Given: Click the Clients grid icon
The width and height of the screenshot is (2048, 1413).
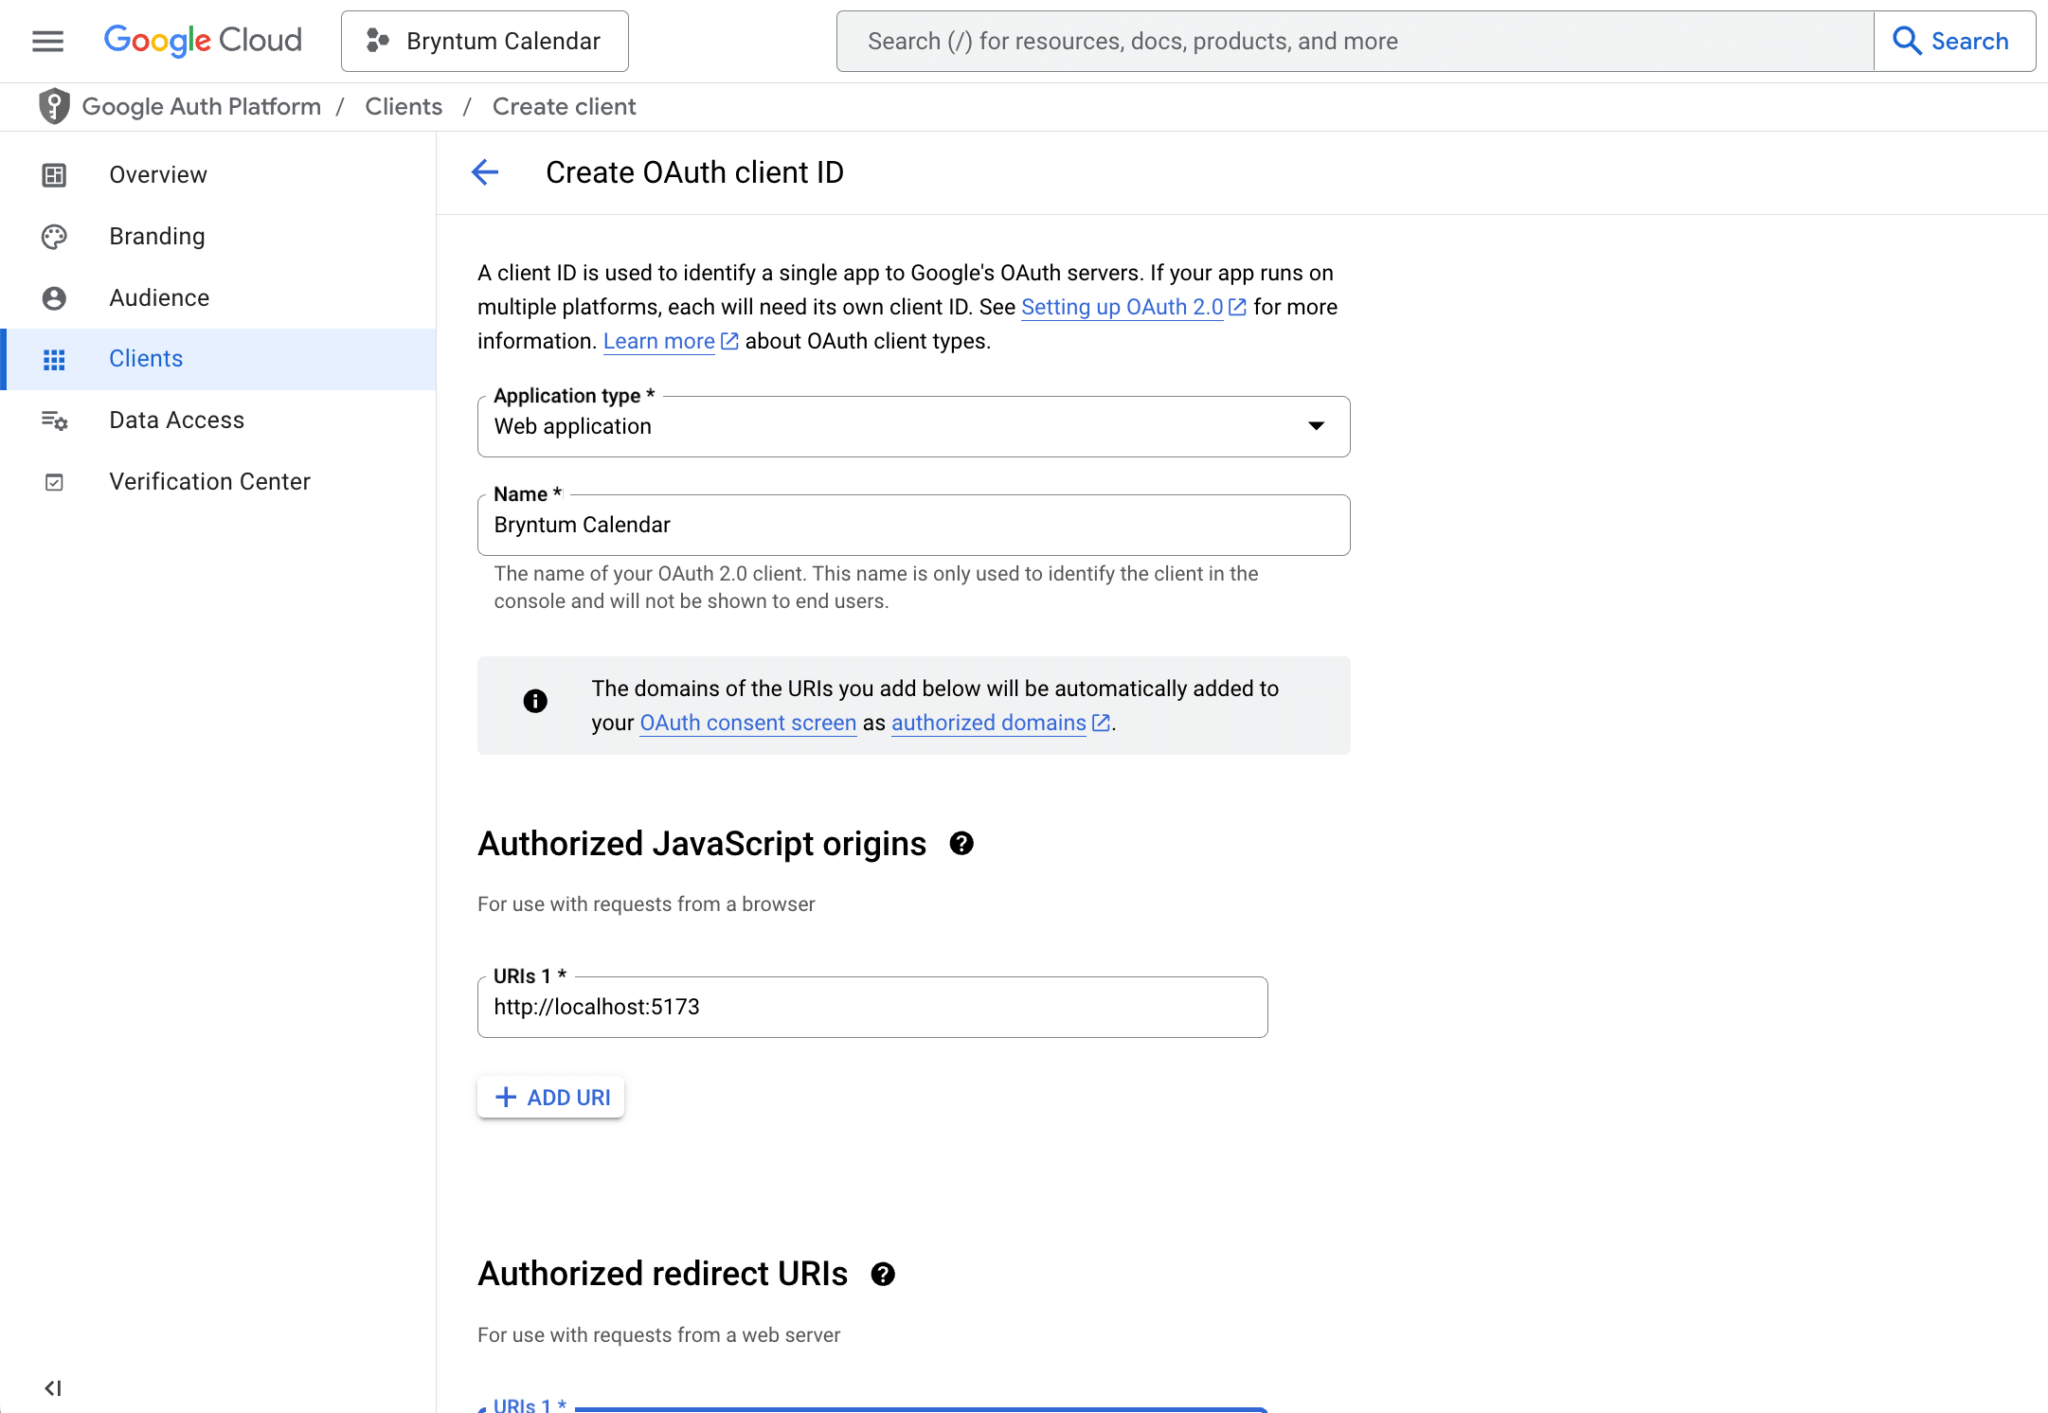Looking at the screenshot, I should point(54,359).
